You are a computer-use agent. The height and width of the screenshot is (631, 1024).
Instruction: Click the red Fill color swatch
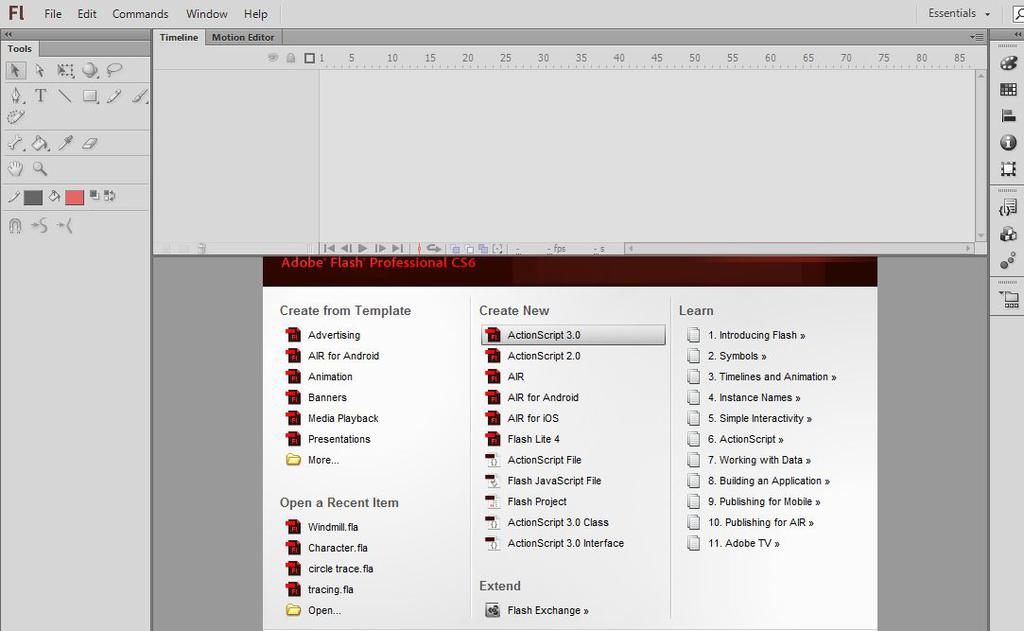(72, 197)
